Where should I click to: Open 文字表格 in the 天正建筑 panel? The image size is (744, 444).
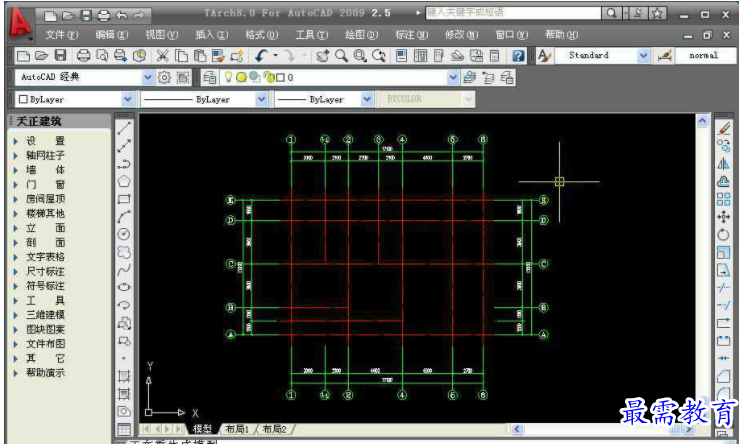(x=46, y=257)
